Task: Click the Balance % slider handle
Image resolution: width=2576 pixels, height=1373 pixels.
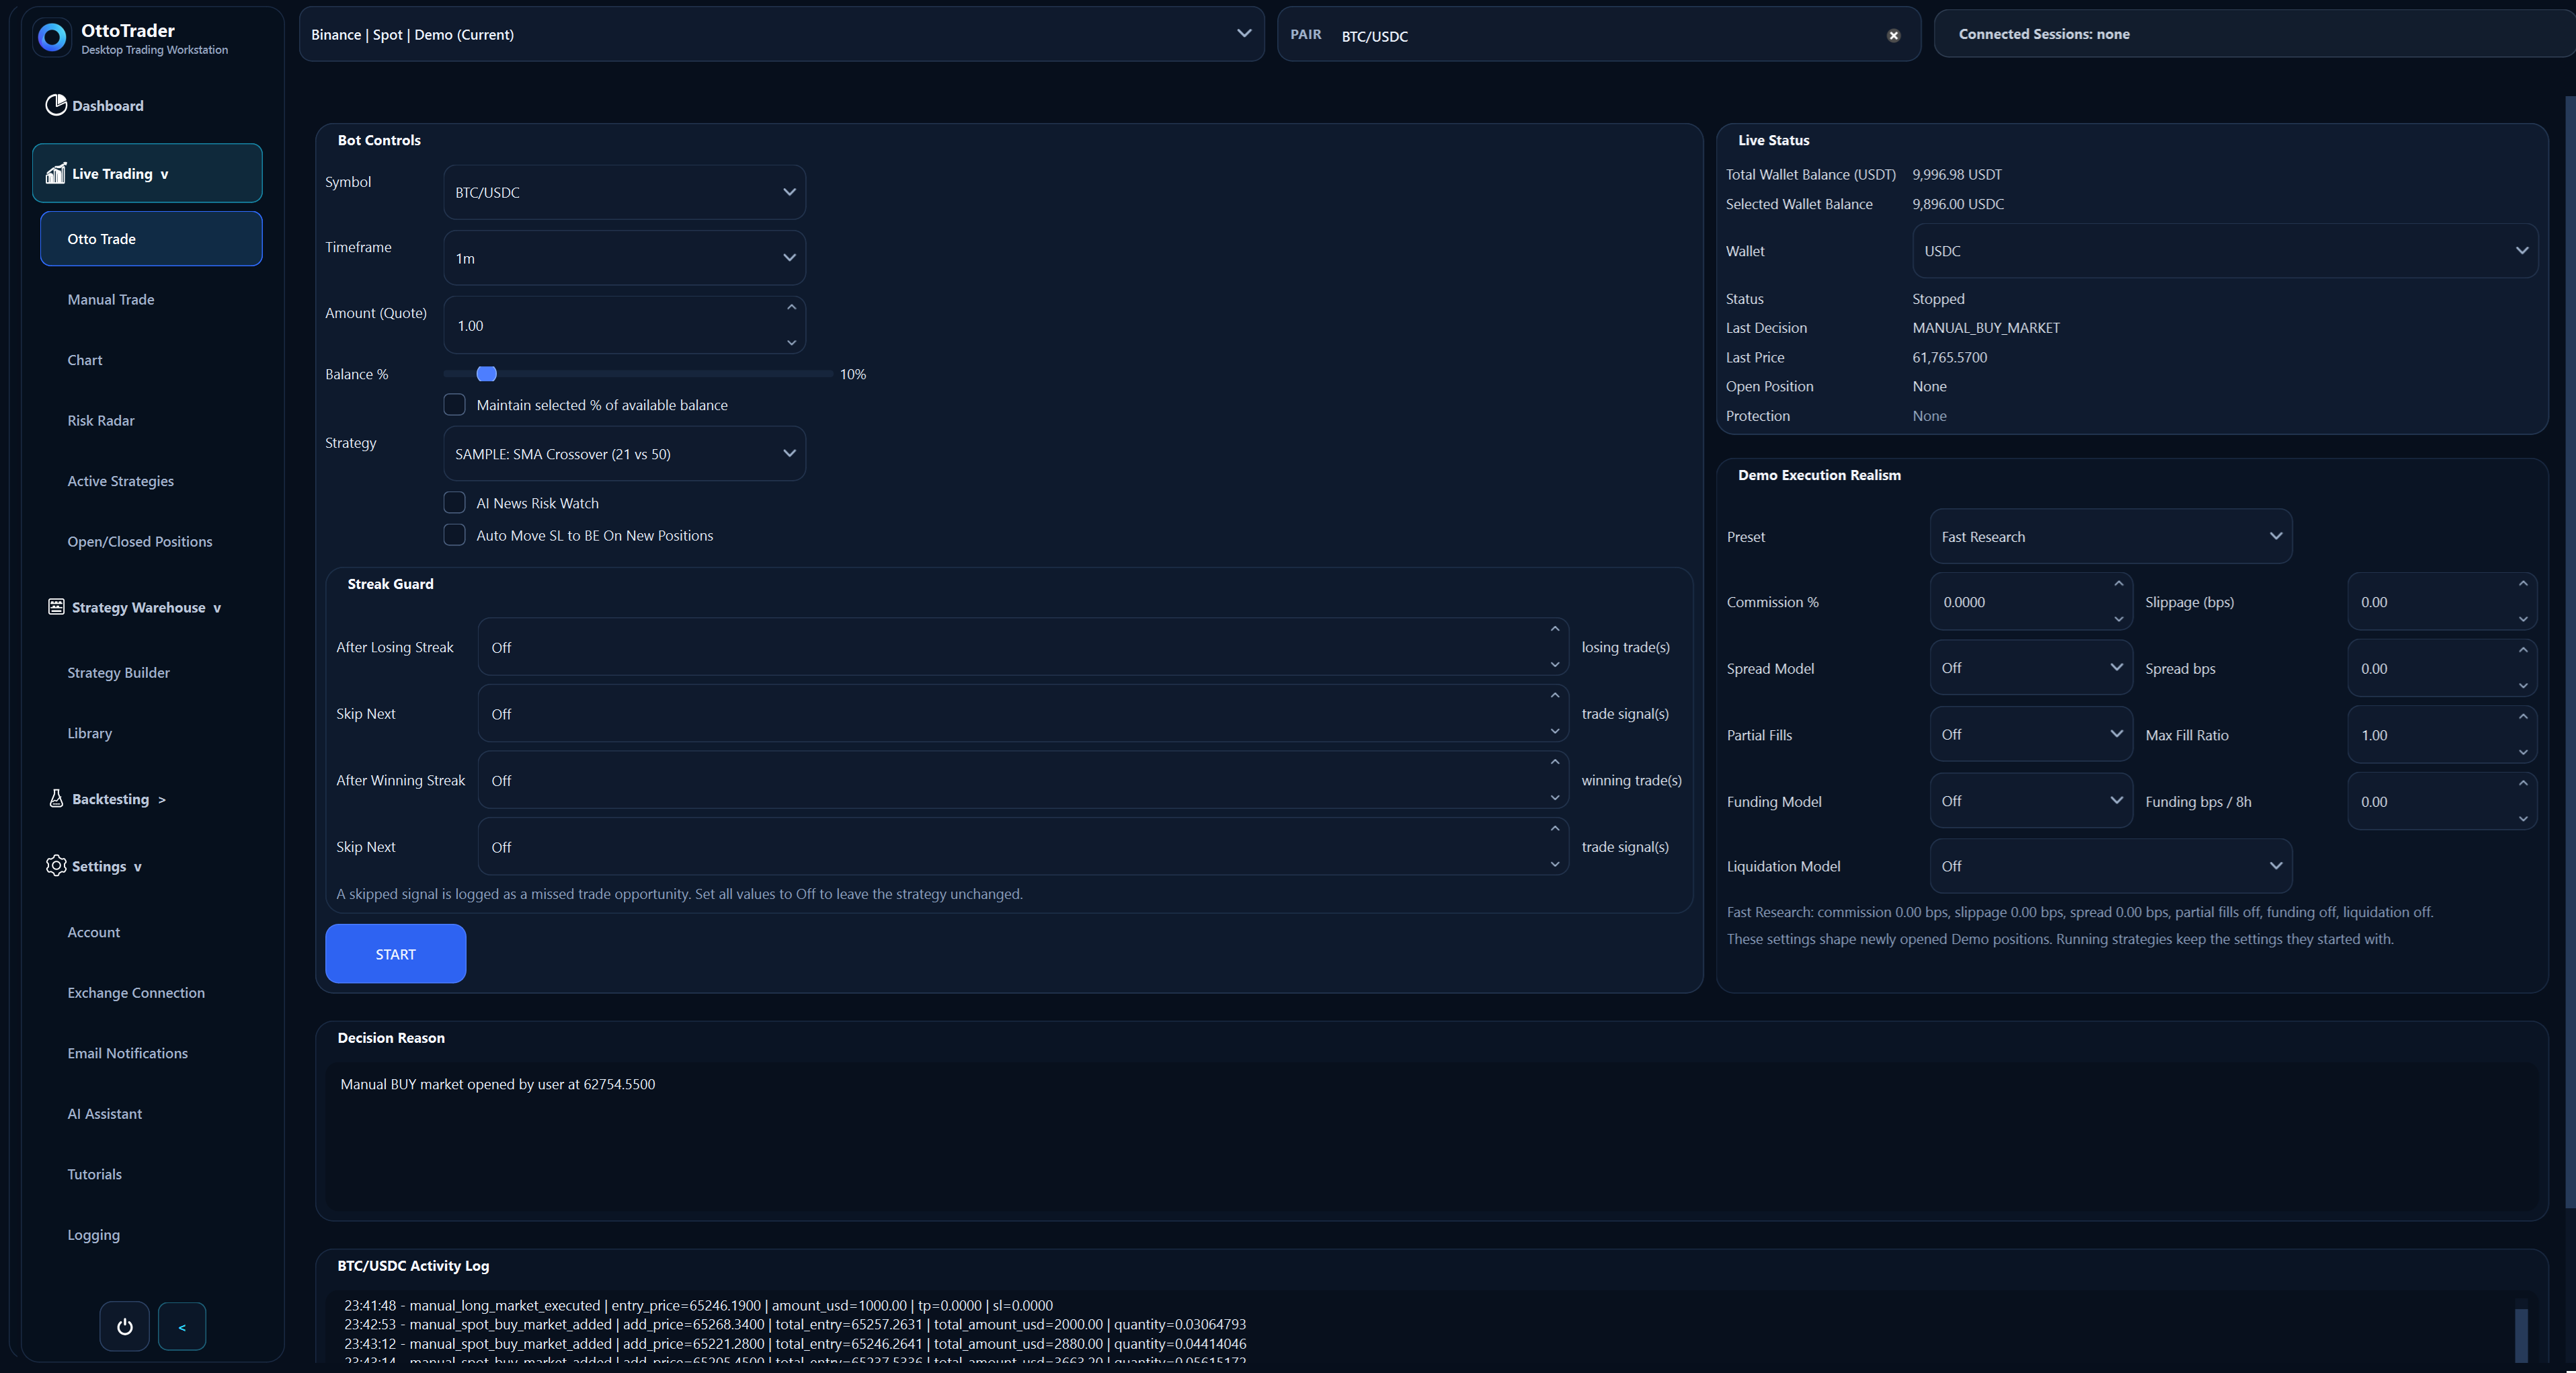Action: pos(487,373)
